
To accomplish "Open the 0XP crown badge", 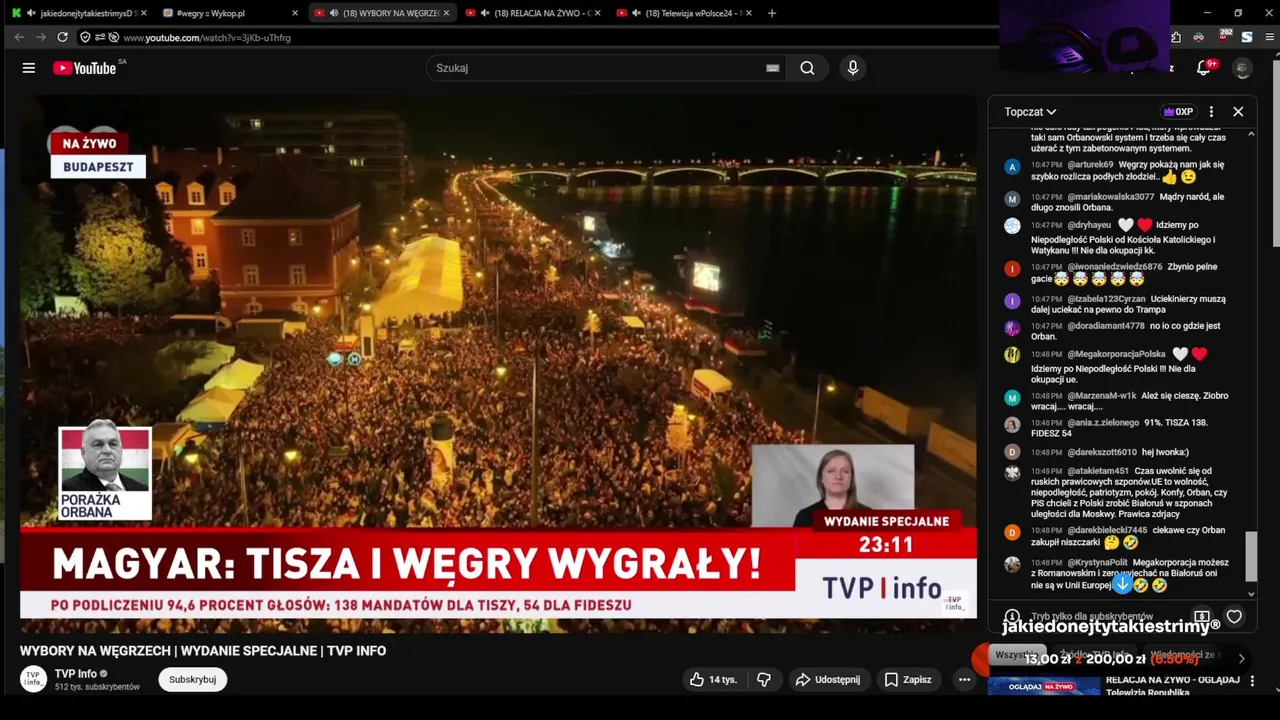I will point(1178,112).
